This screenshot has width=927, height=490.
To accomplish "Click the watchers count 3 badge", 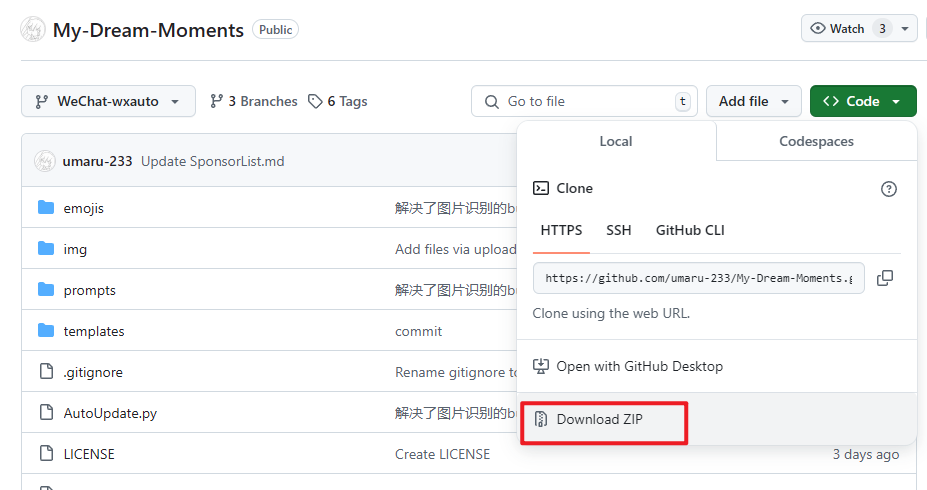I will tap(882, 28).
